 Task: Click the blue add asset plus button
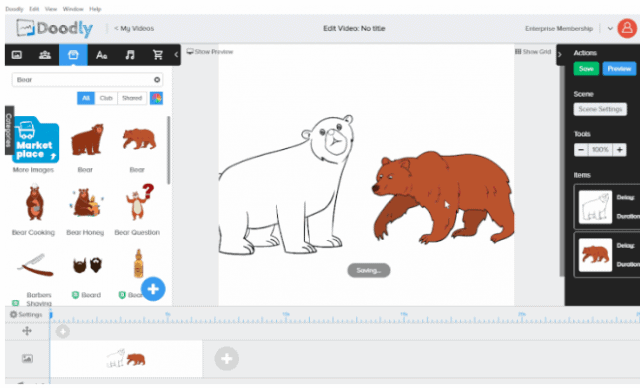(x=153, y=289)
